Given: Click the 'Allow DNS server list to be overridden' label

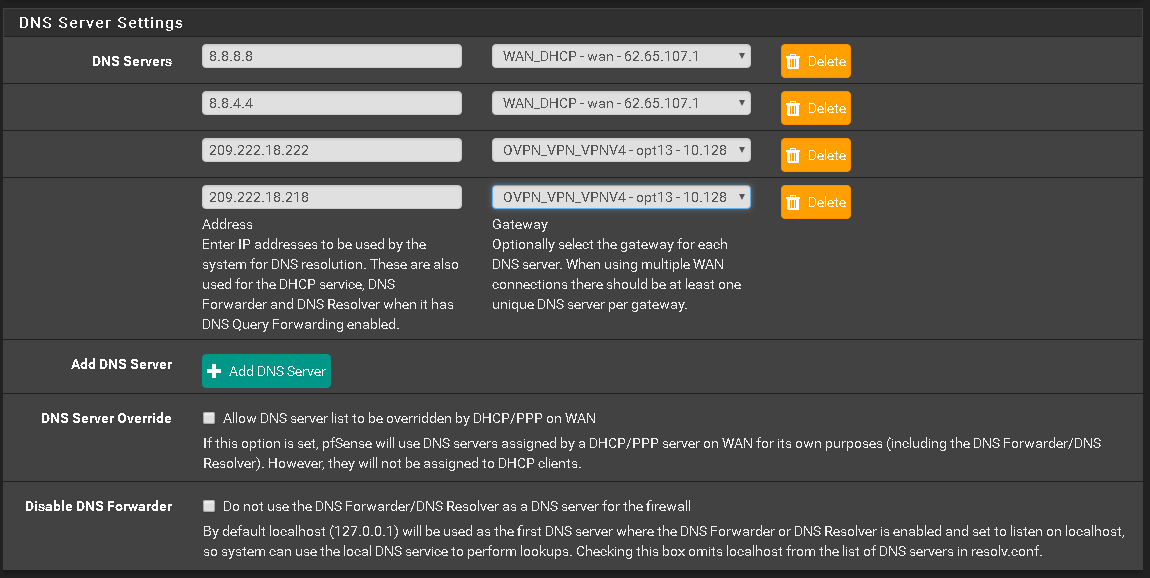Looking at the screenshot, I should tap(409, 418).
